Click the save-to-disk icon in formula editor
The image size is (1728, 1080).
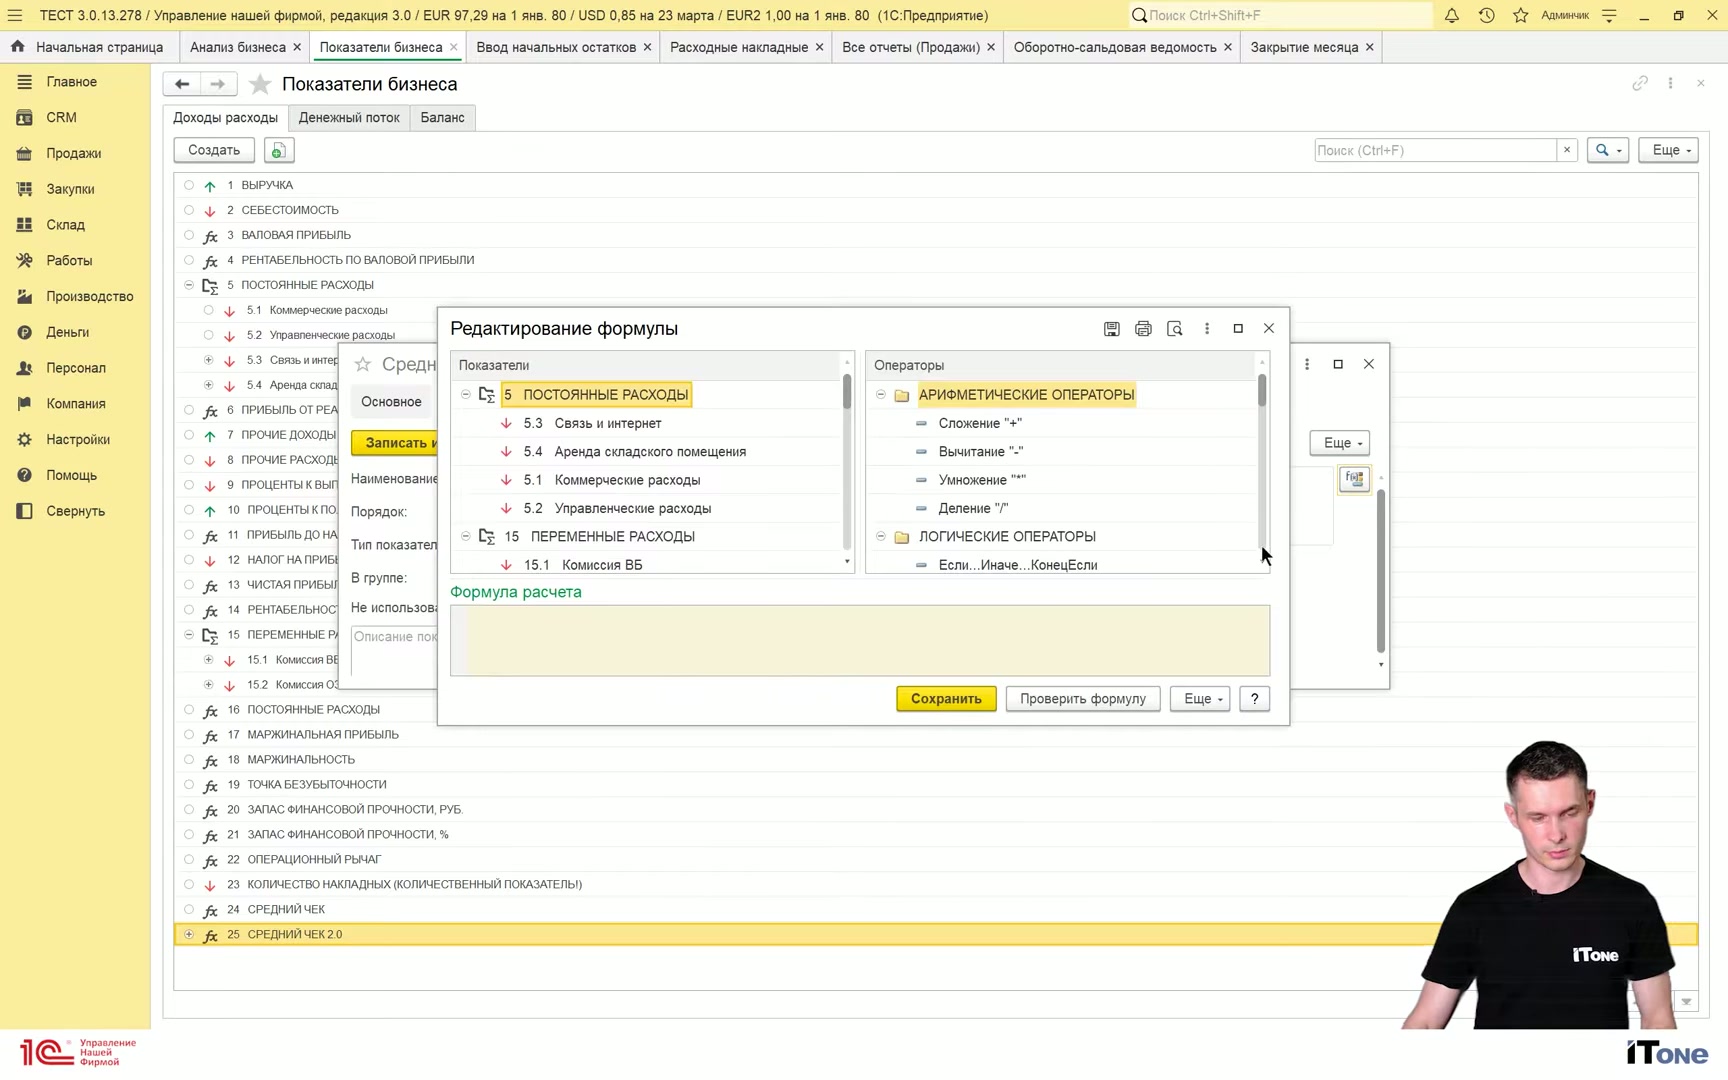point(1111,329)
